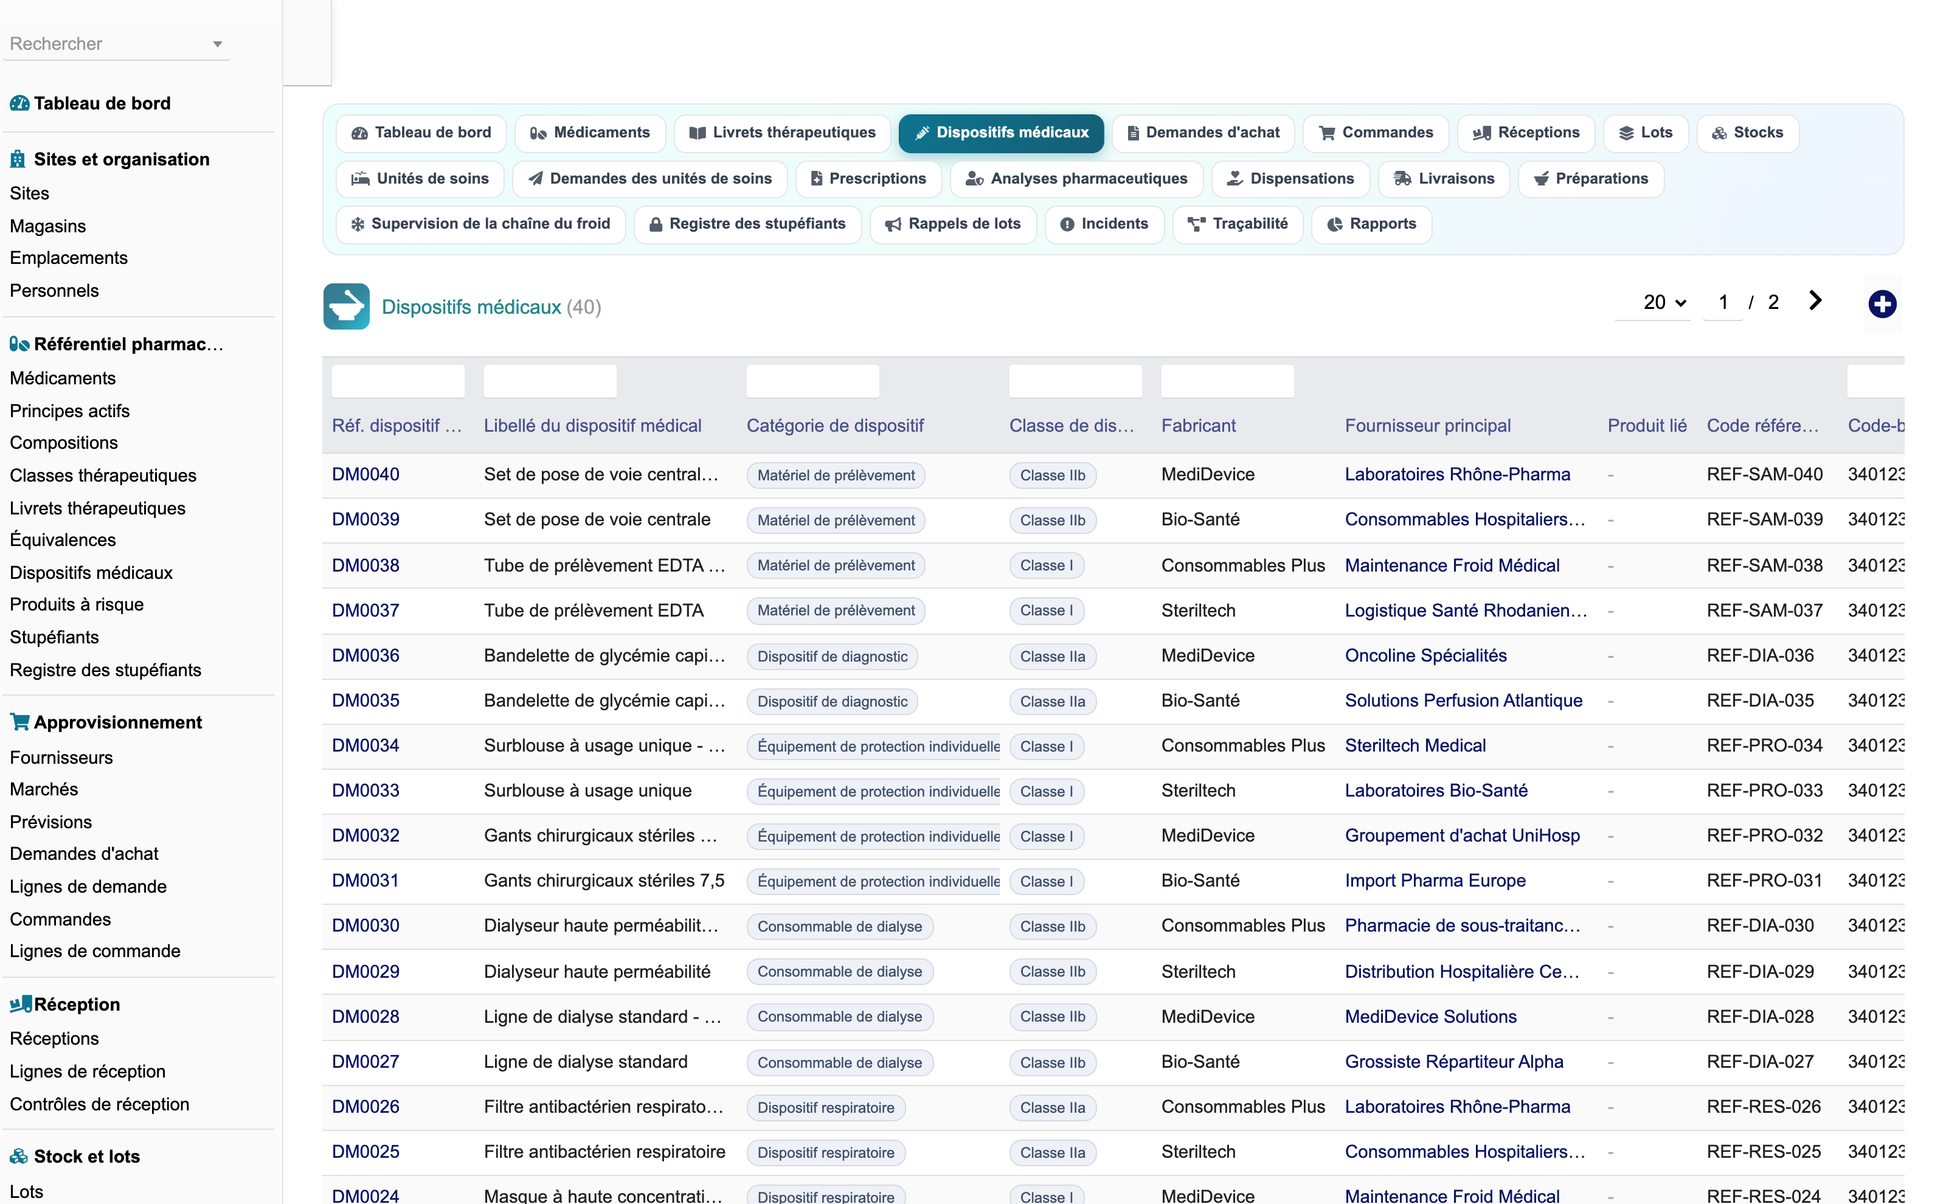Image resolution: width=1946 pixels, height=1204 pixels.
Task: Open device link DM0040
Action: click(x=366, y=475)
